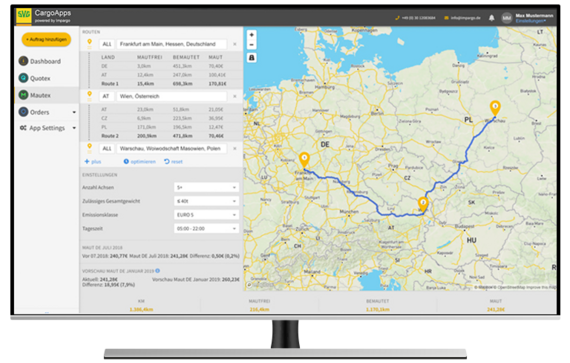The image size is (570, 363).
Task: Open the Zulässiges Gesamtgewicht dropdown
Action: (206, 201)
